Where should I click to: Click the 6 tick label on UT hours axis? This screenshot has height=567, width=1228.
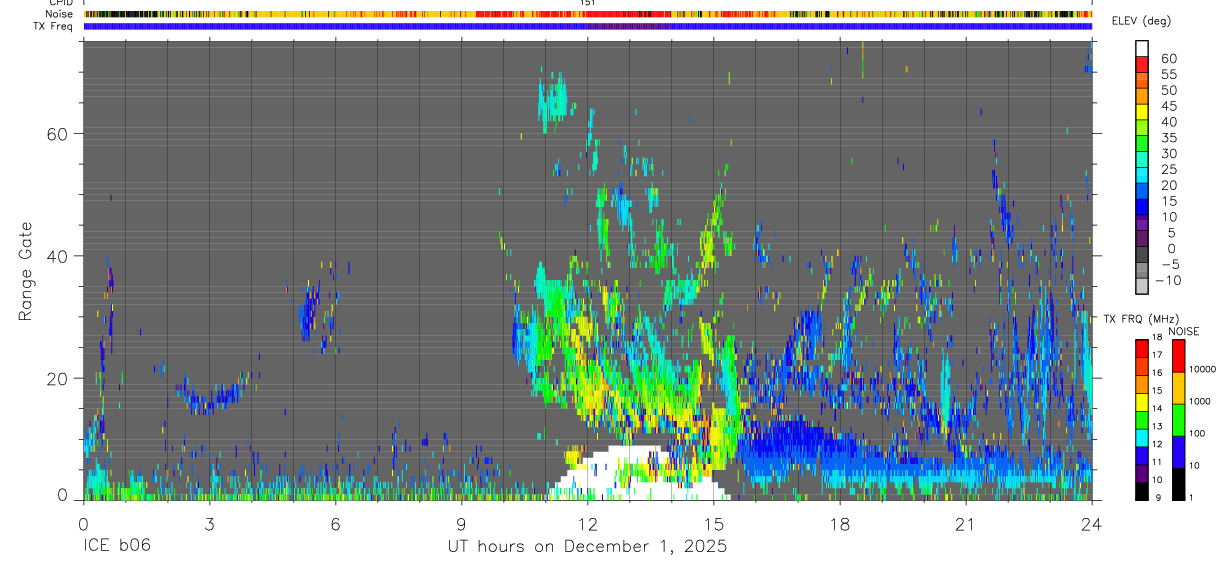point(335,524)
